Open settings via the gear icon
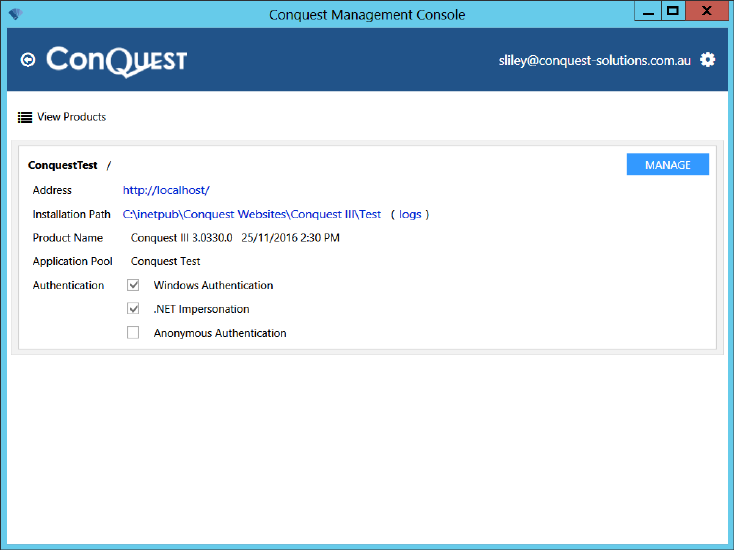This screenshot has width=734, height=550. point(707,60)
